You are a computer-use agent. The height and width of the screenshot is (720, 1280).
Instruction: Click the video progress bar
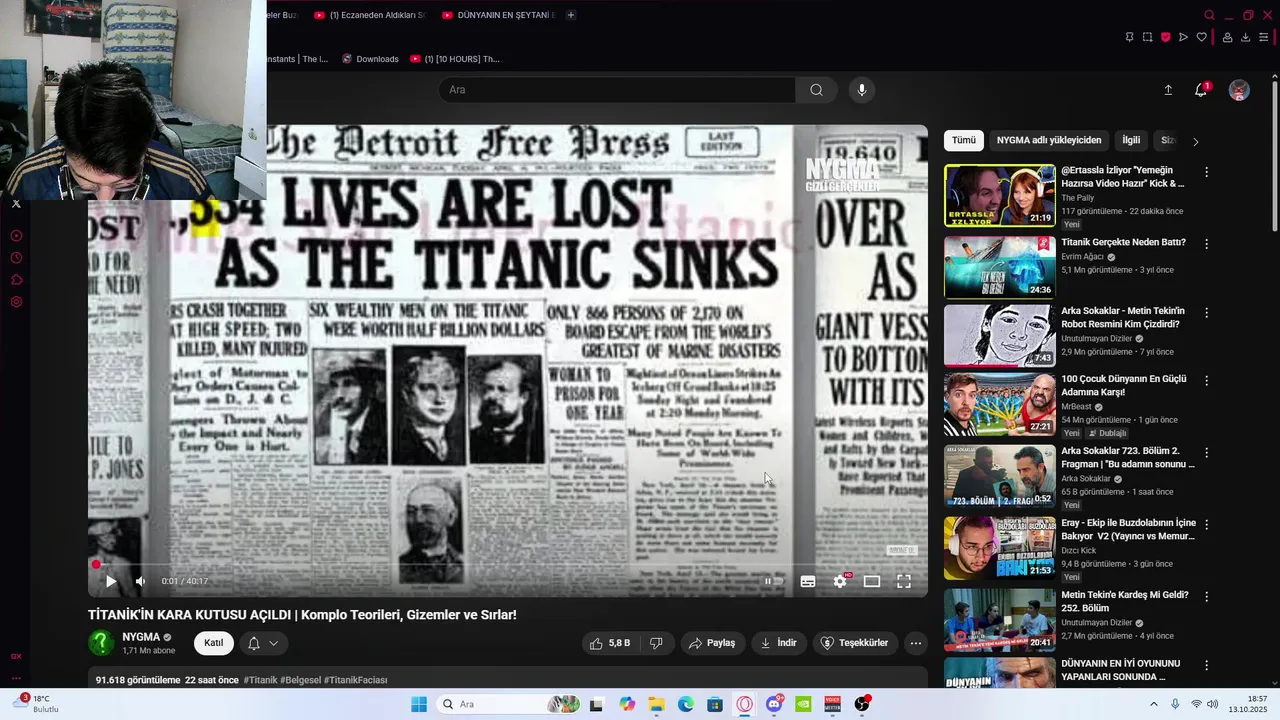508,565
